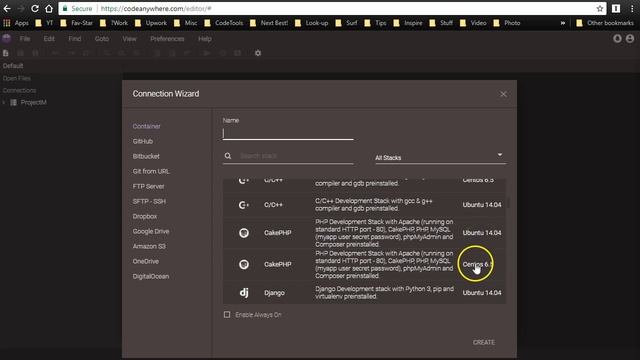Viewport: 640px width, 360px height.
Task: Select OneDrive connection type
Action: (x=145, y=261)
